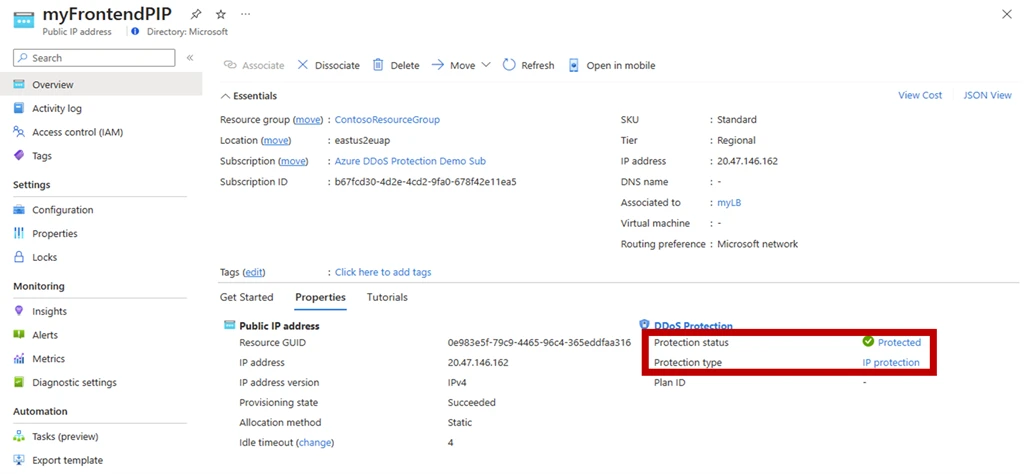
Task: Mark resource as favorite with star icon
Action: coord(220,15)
